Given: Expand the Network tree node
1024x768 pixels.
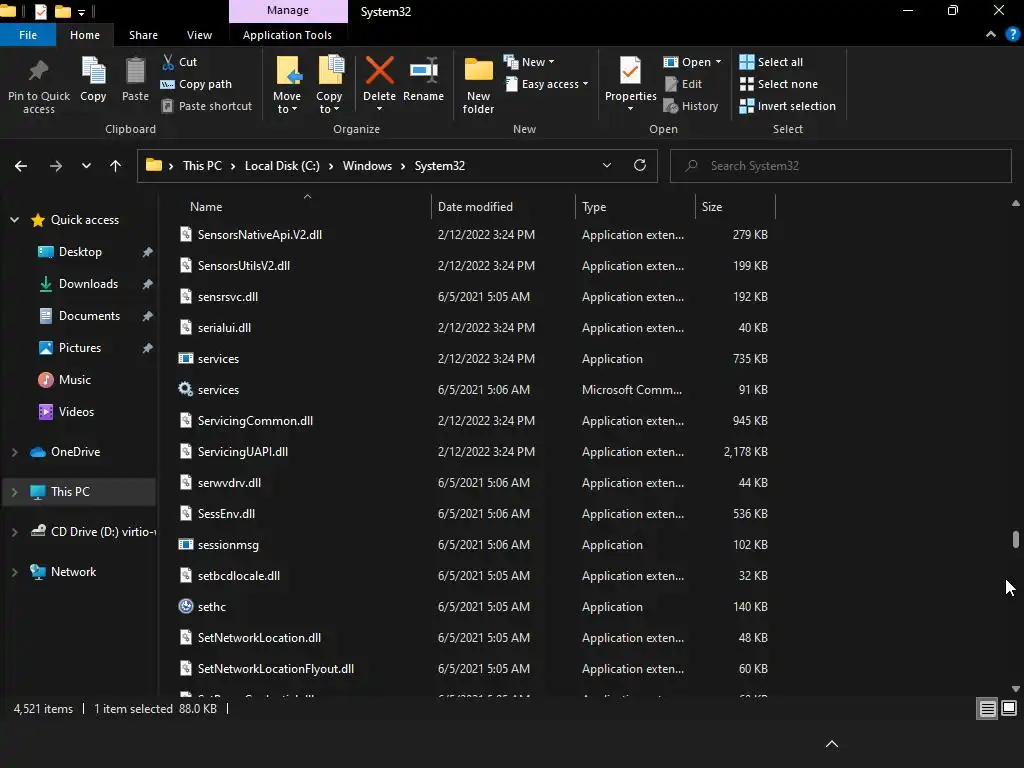Looking at the screenshot, I should click(x=14, y=572).
